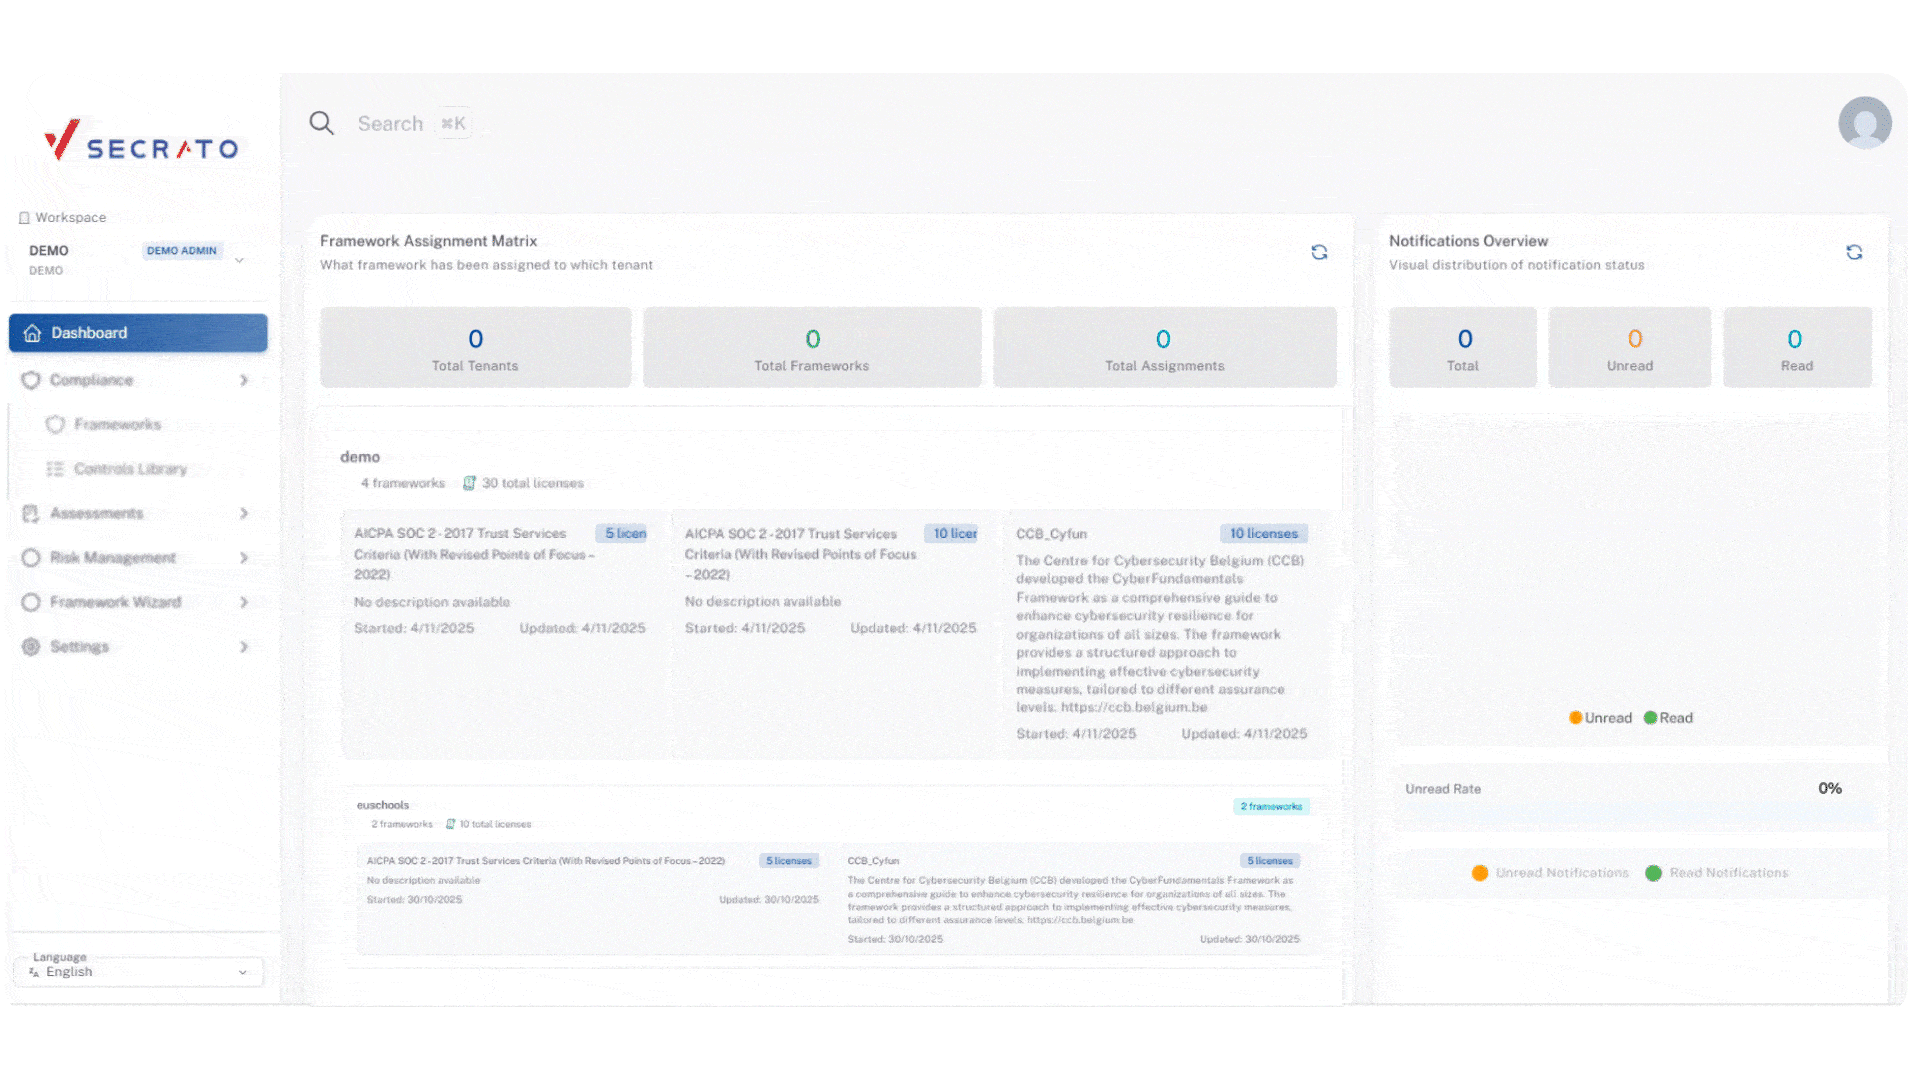1920x1080 pixels.
Task: Toggle the Read legend item in chart
Action: [x=1669, y=718]
